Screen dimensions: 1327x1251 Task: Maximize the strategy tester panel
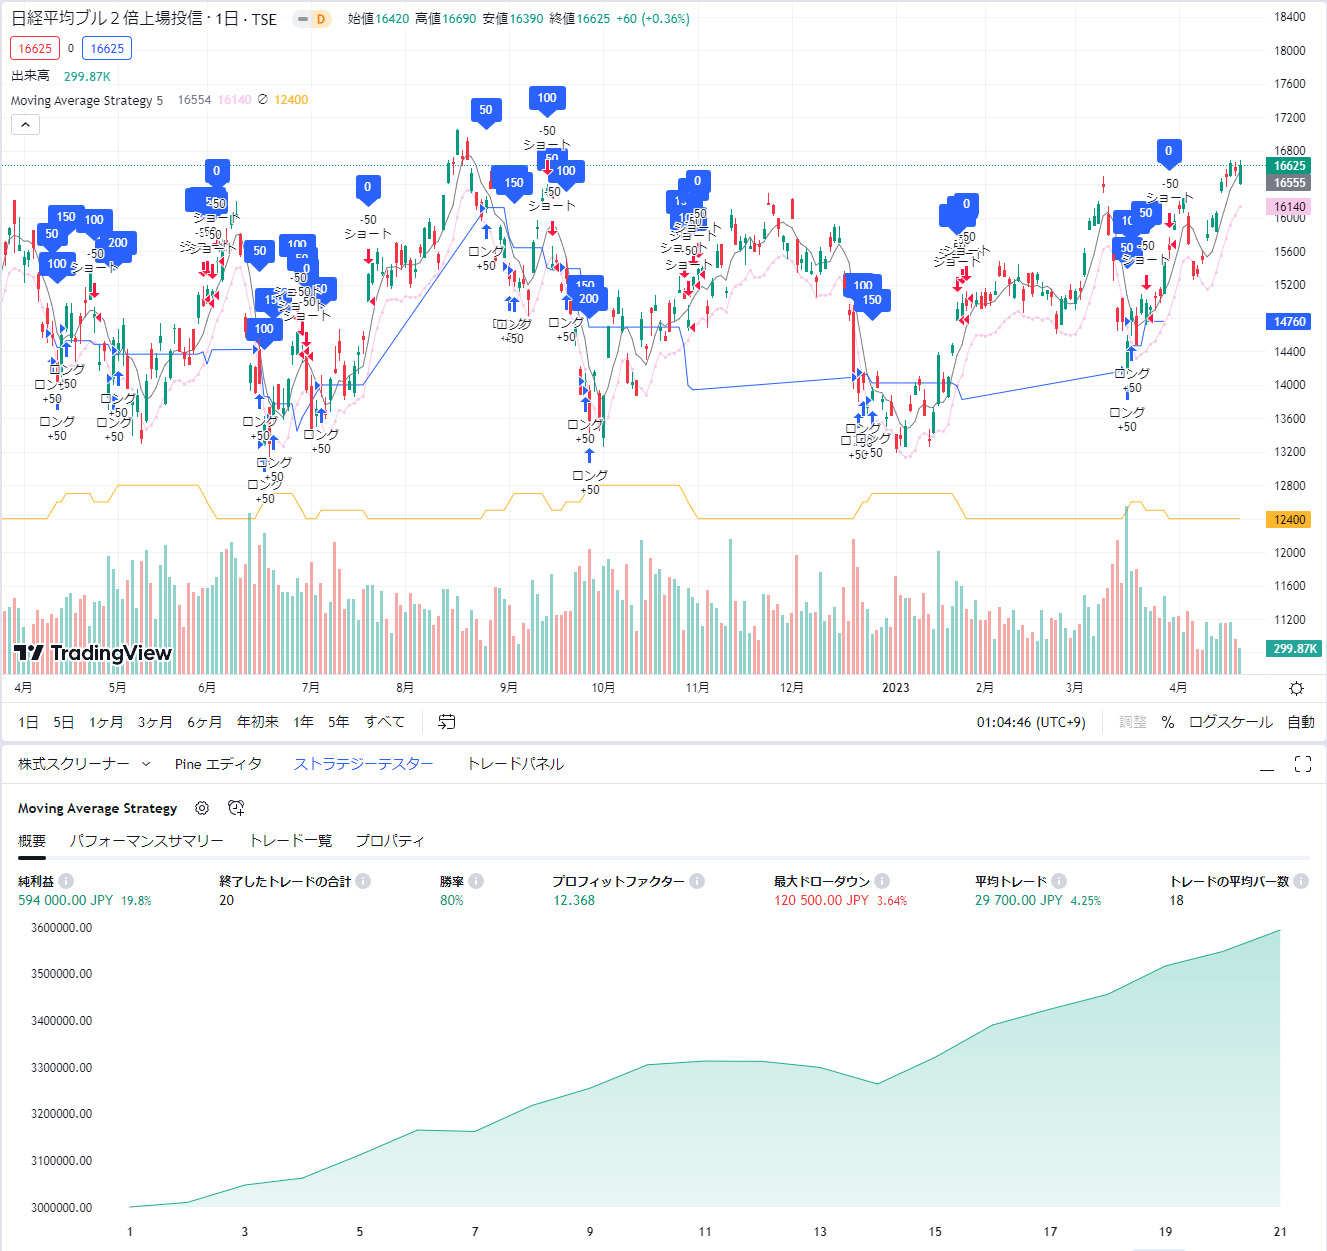(1302, 764)
